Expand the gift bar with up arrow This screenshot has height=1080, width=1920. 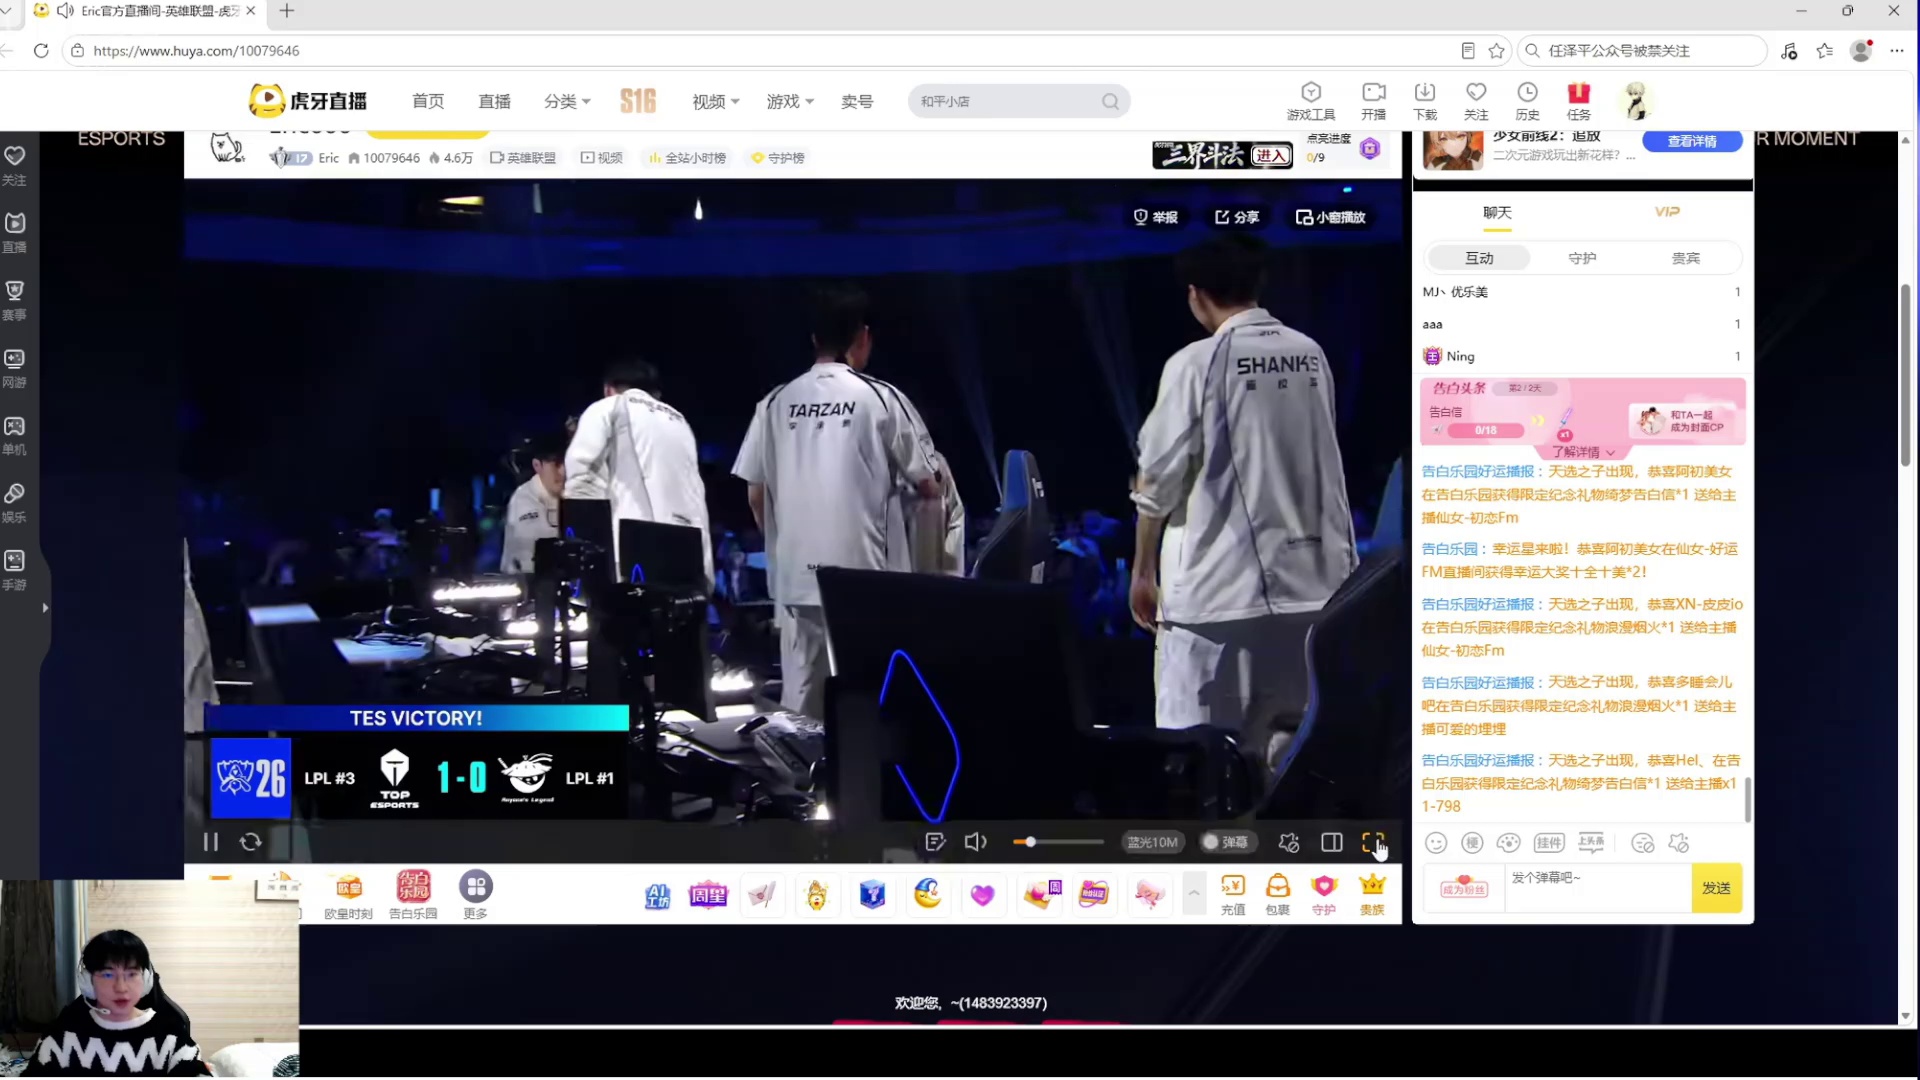point(1194,893)
